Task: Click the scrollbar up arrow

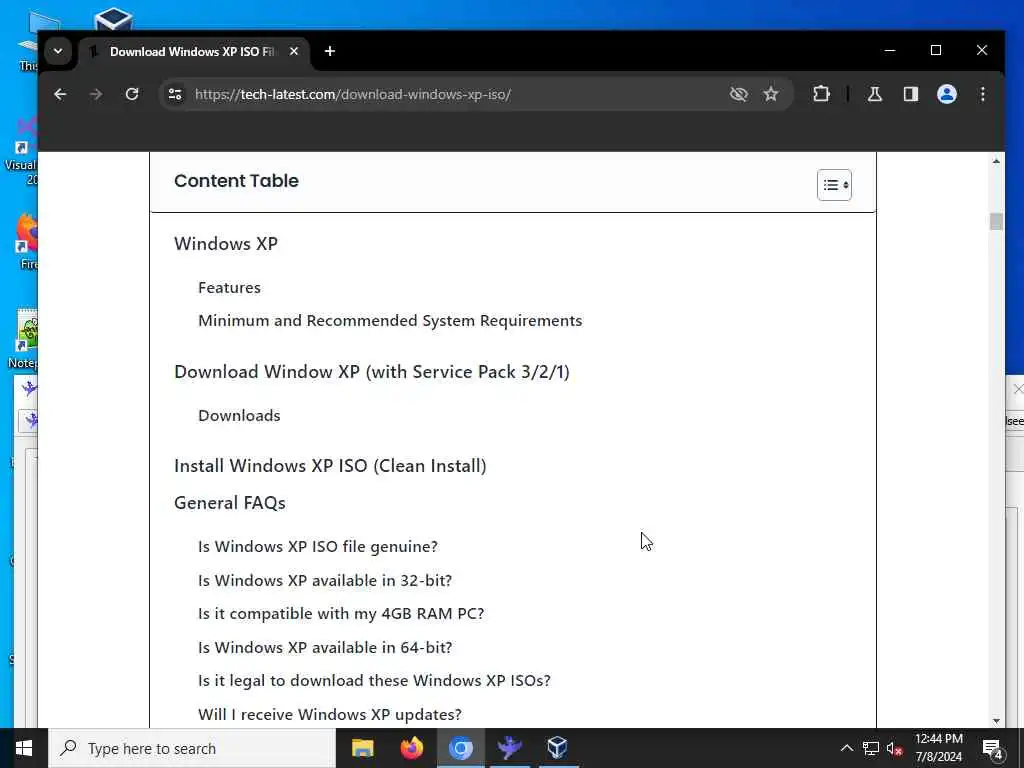Action: [x=996, y=161]
